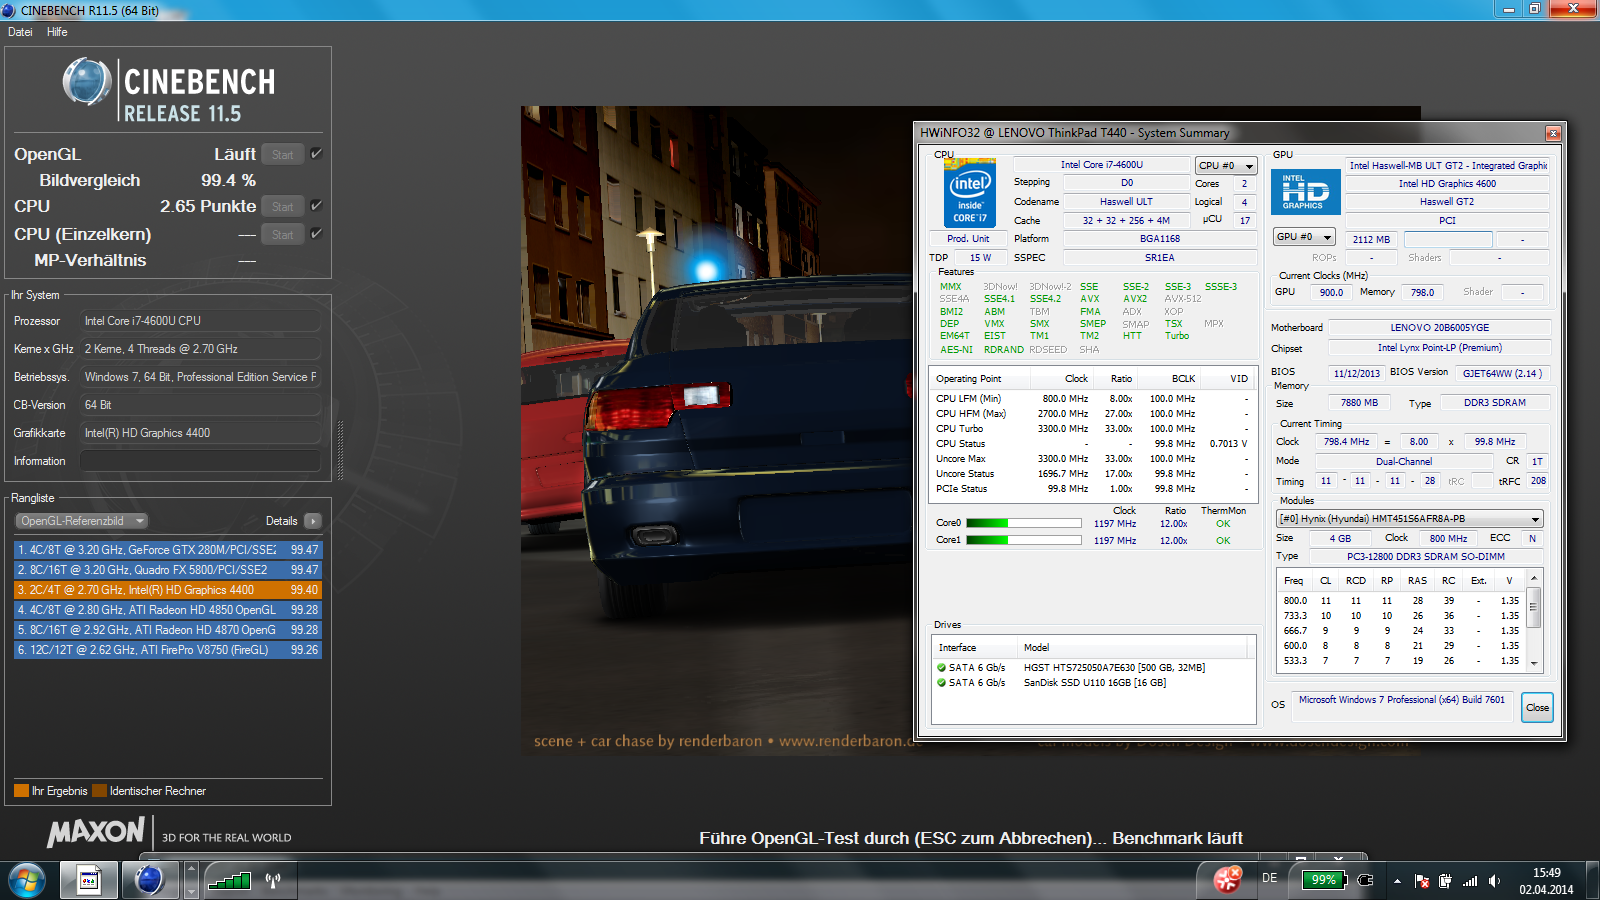Click the Cinebench icon in the taskbar
1600x900 pixels.
pyautogui.click(x=149, y=880)
